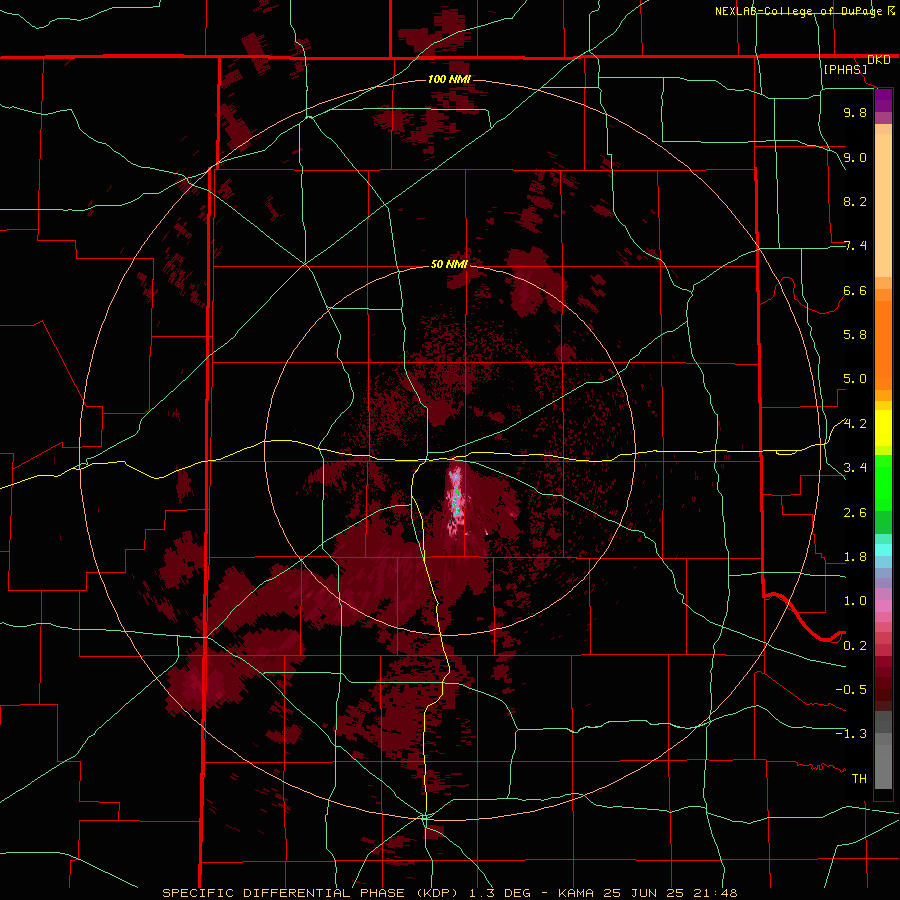The height and width of the screenshot is (900, 900).
Task: Click the large peach segment of color bar
Action: click(x=883, y=205)
